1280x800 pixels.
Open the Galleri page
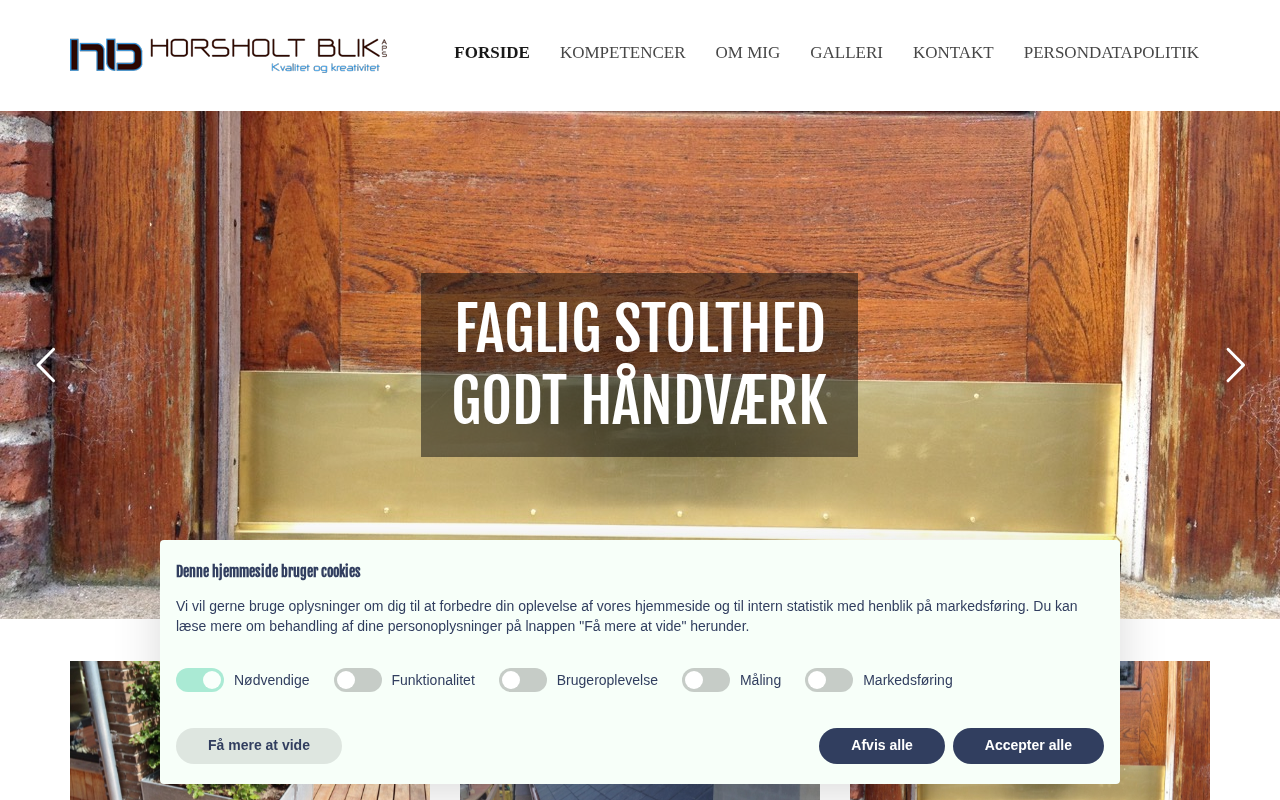tap(846, 53)
